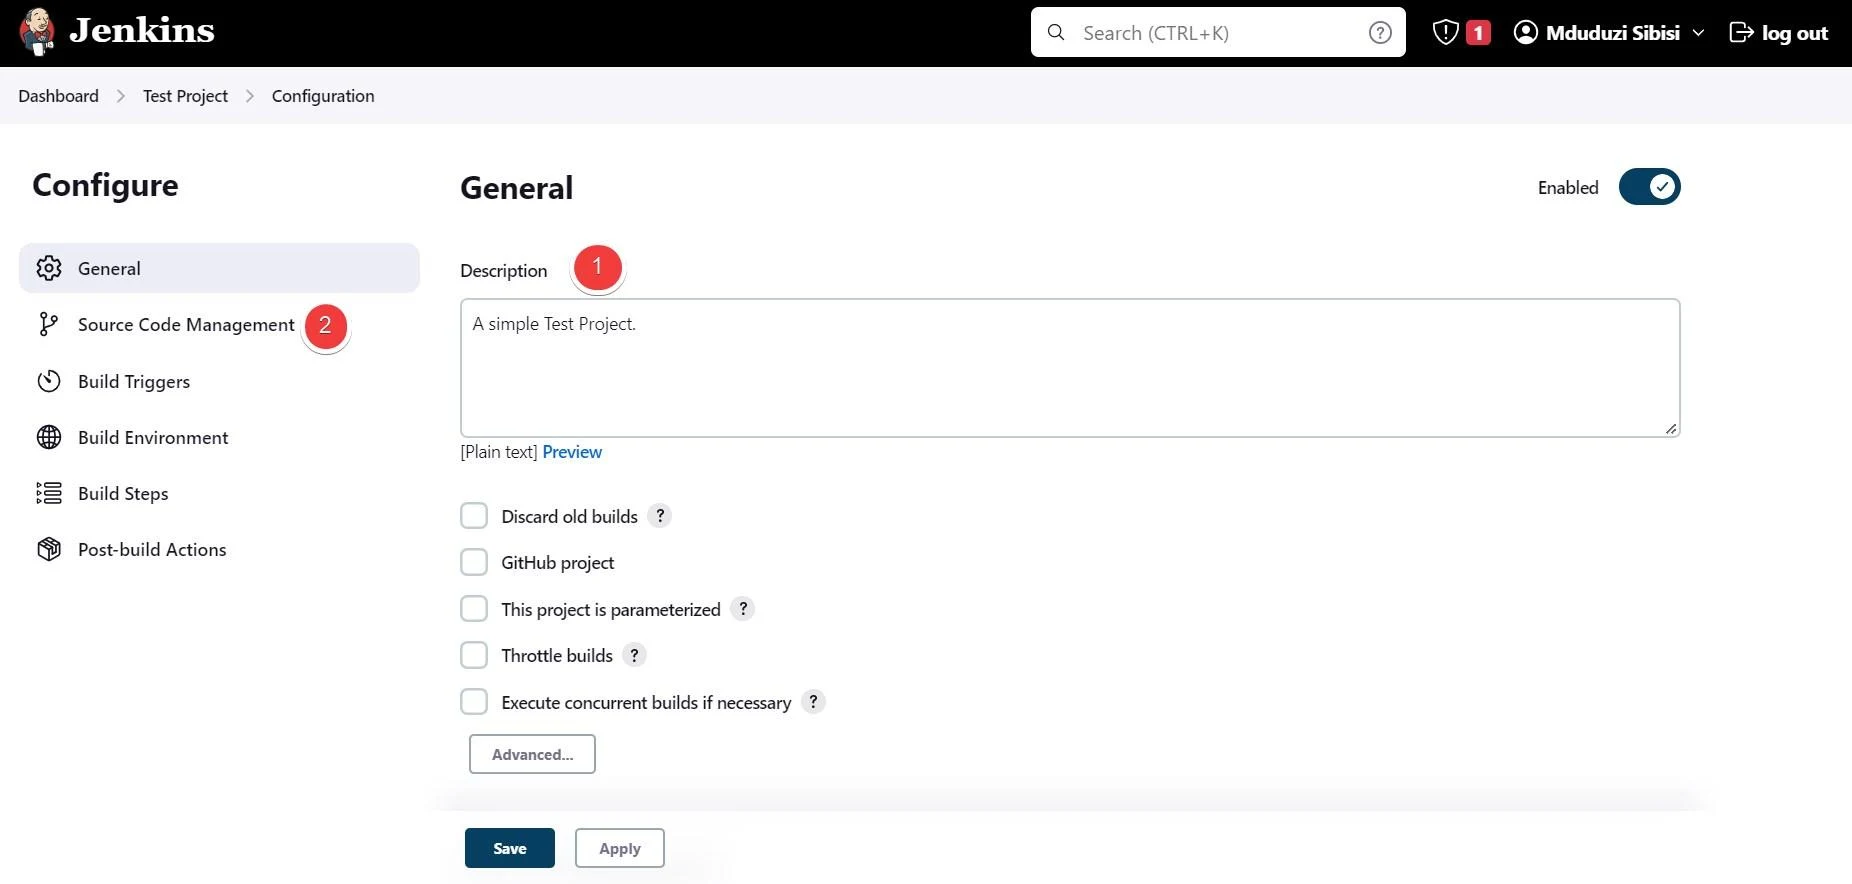Click the Build Environment globe icon
This screenshot has width=1852, height=884.
pos(49,437)
